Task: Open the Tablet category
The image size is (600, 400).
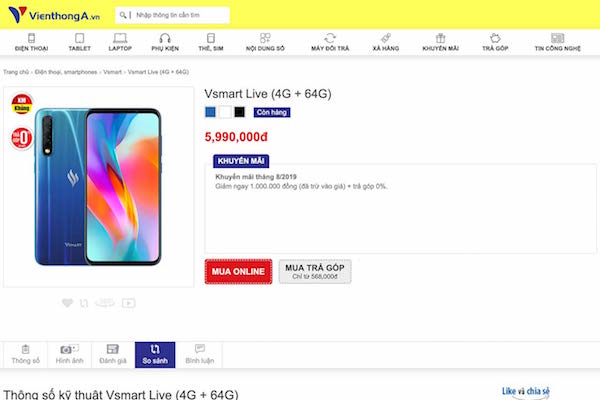Action: pos(79,41)
